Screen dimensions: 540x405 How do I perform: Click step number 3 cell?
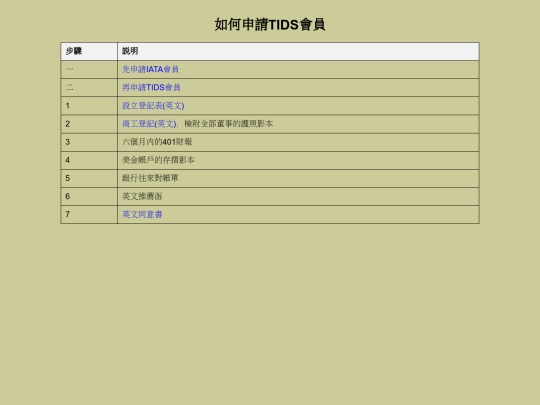(89, 142)
